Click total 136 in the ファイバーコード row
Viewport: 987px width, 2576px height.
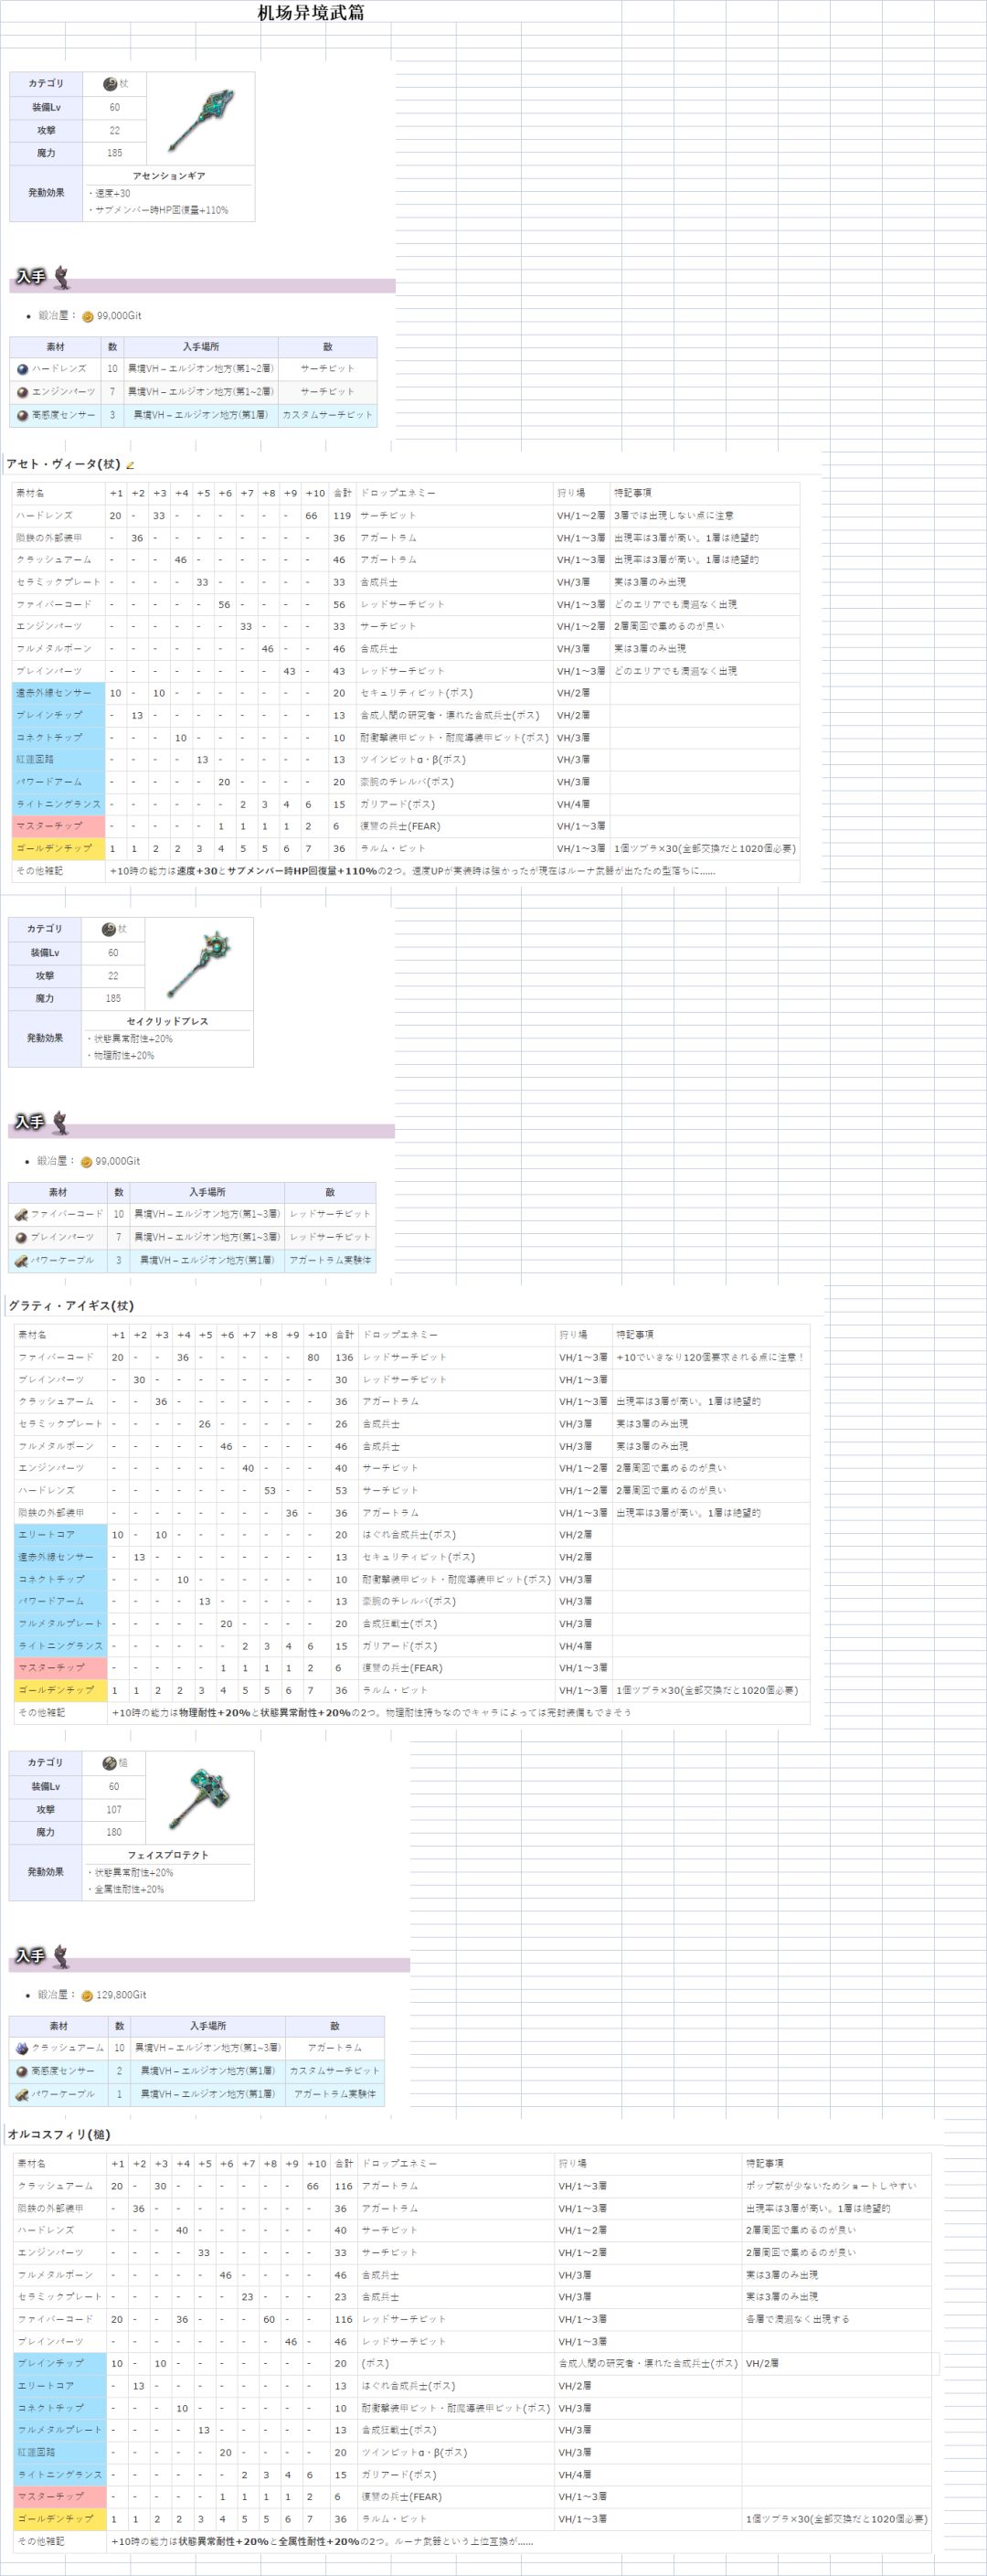tap(344, 1358)
